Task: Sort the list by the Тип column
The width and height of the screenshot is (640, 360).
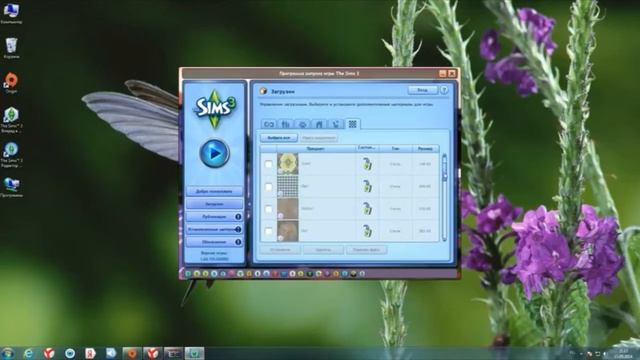Action: [x=395, y=149]
